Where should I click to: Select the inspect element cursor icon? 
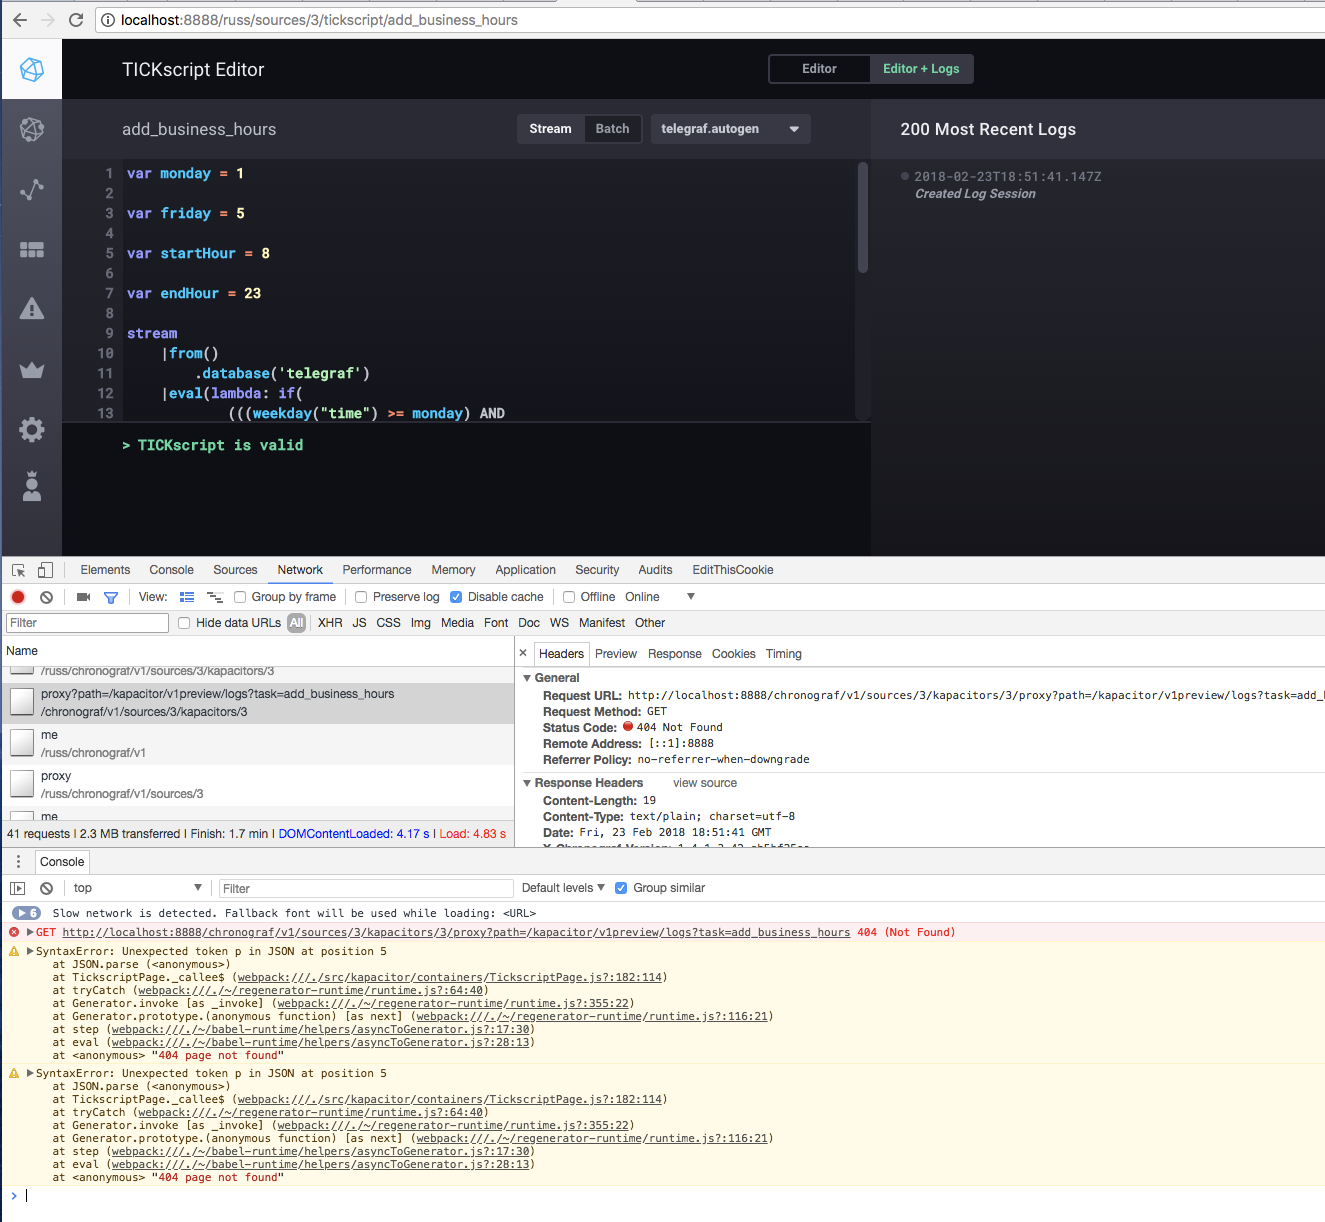point(17,569)
